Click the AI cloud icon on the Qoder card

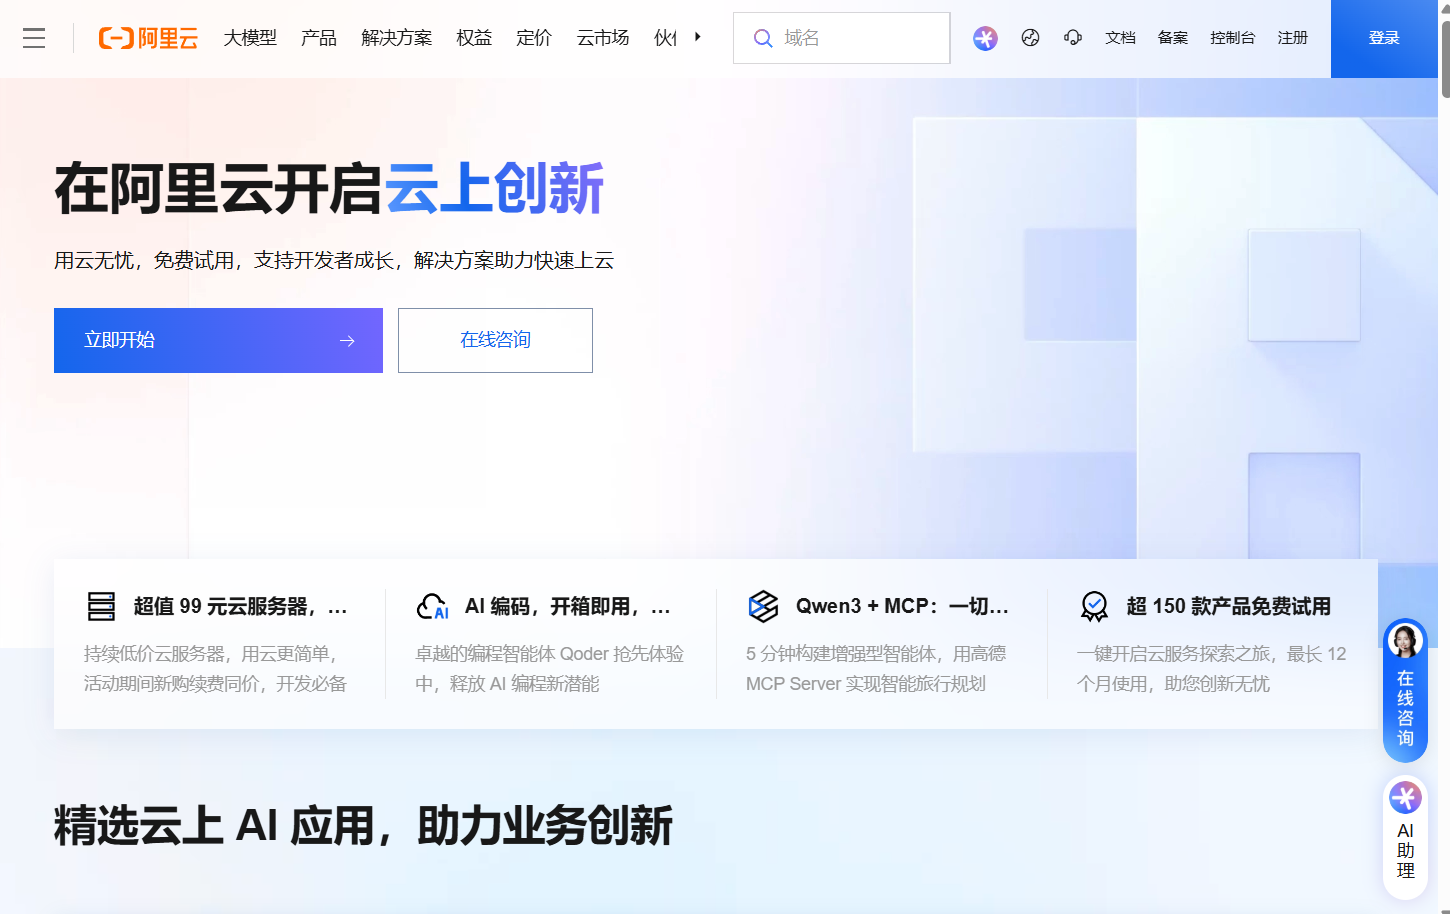coord(431,606)
